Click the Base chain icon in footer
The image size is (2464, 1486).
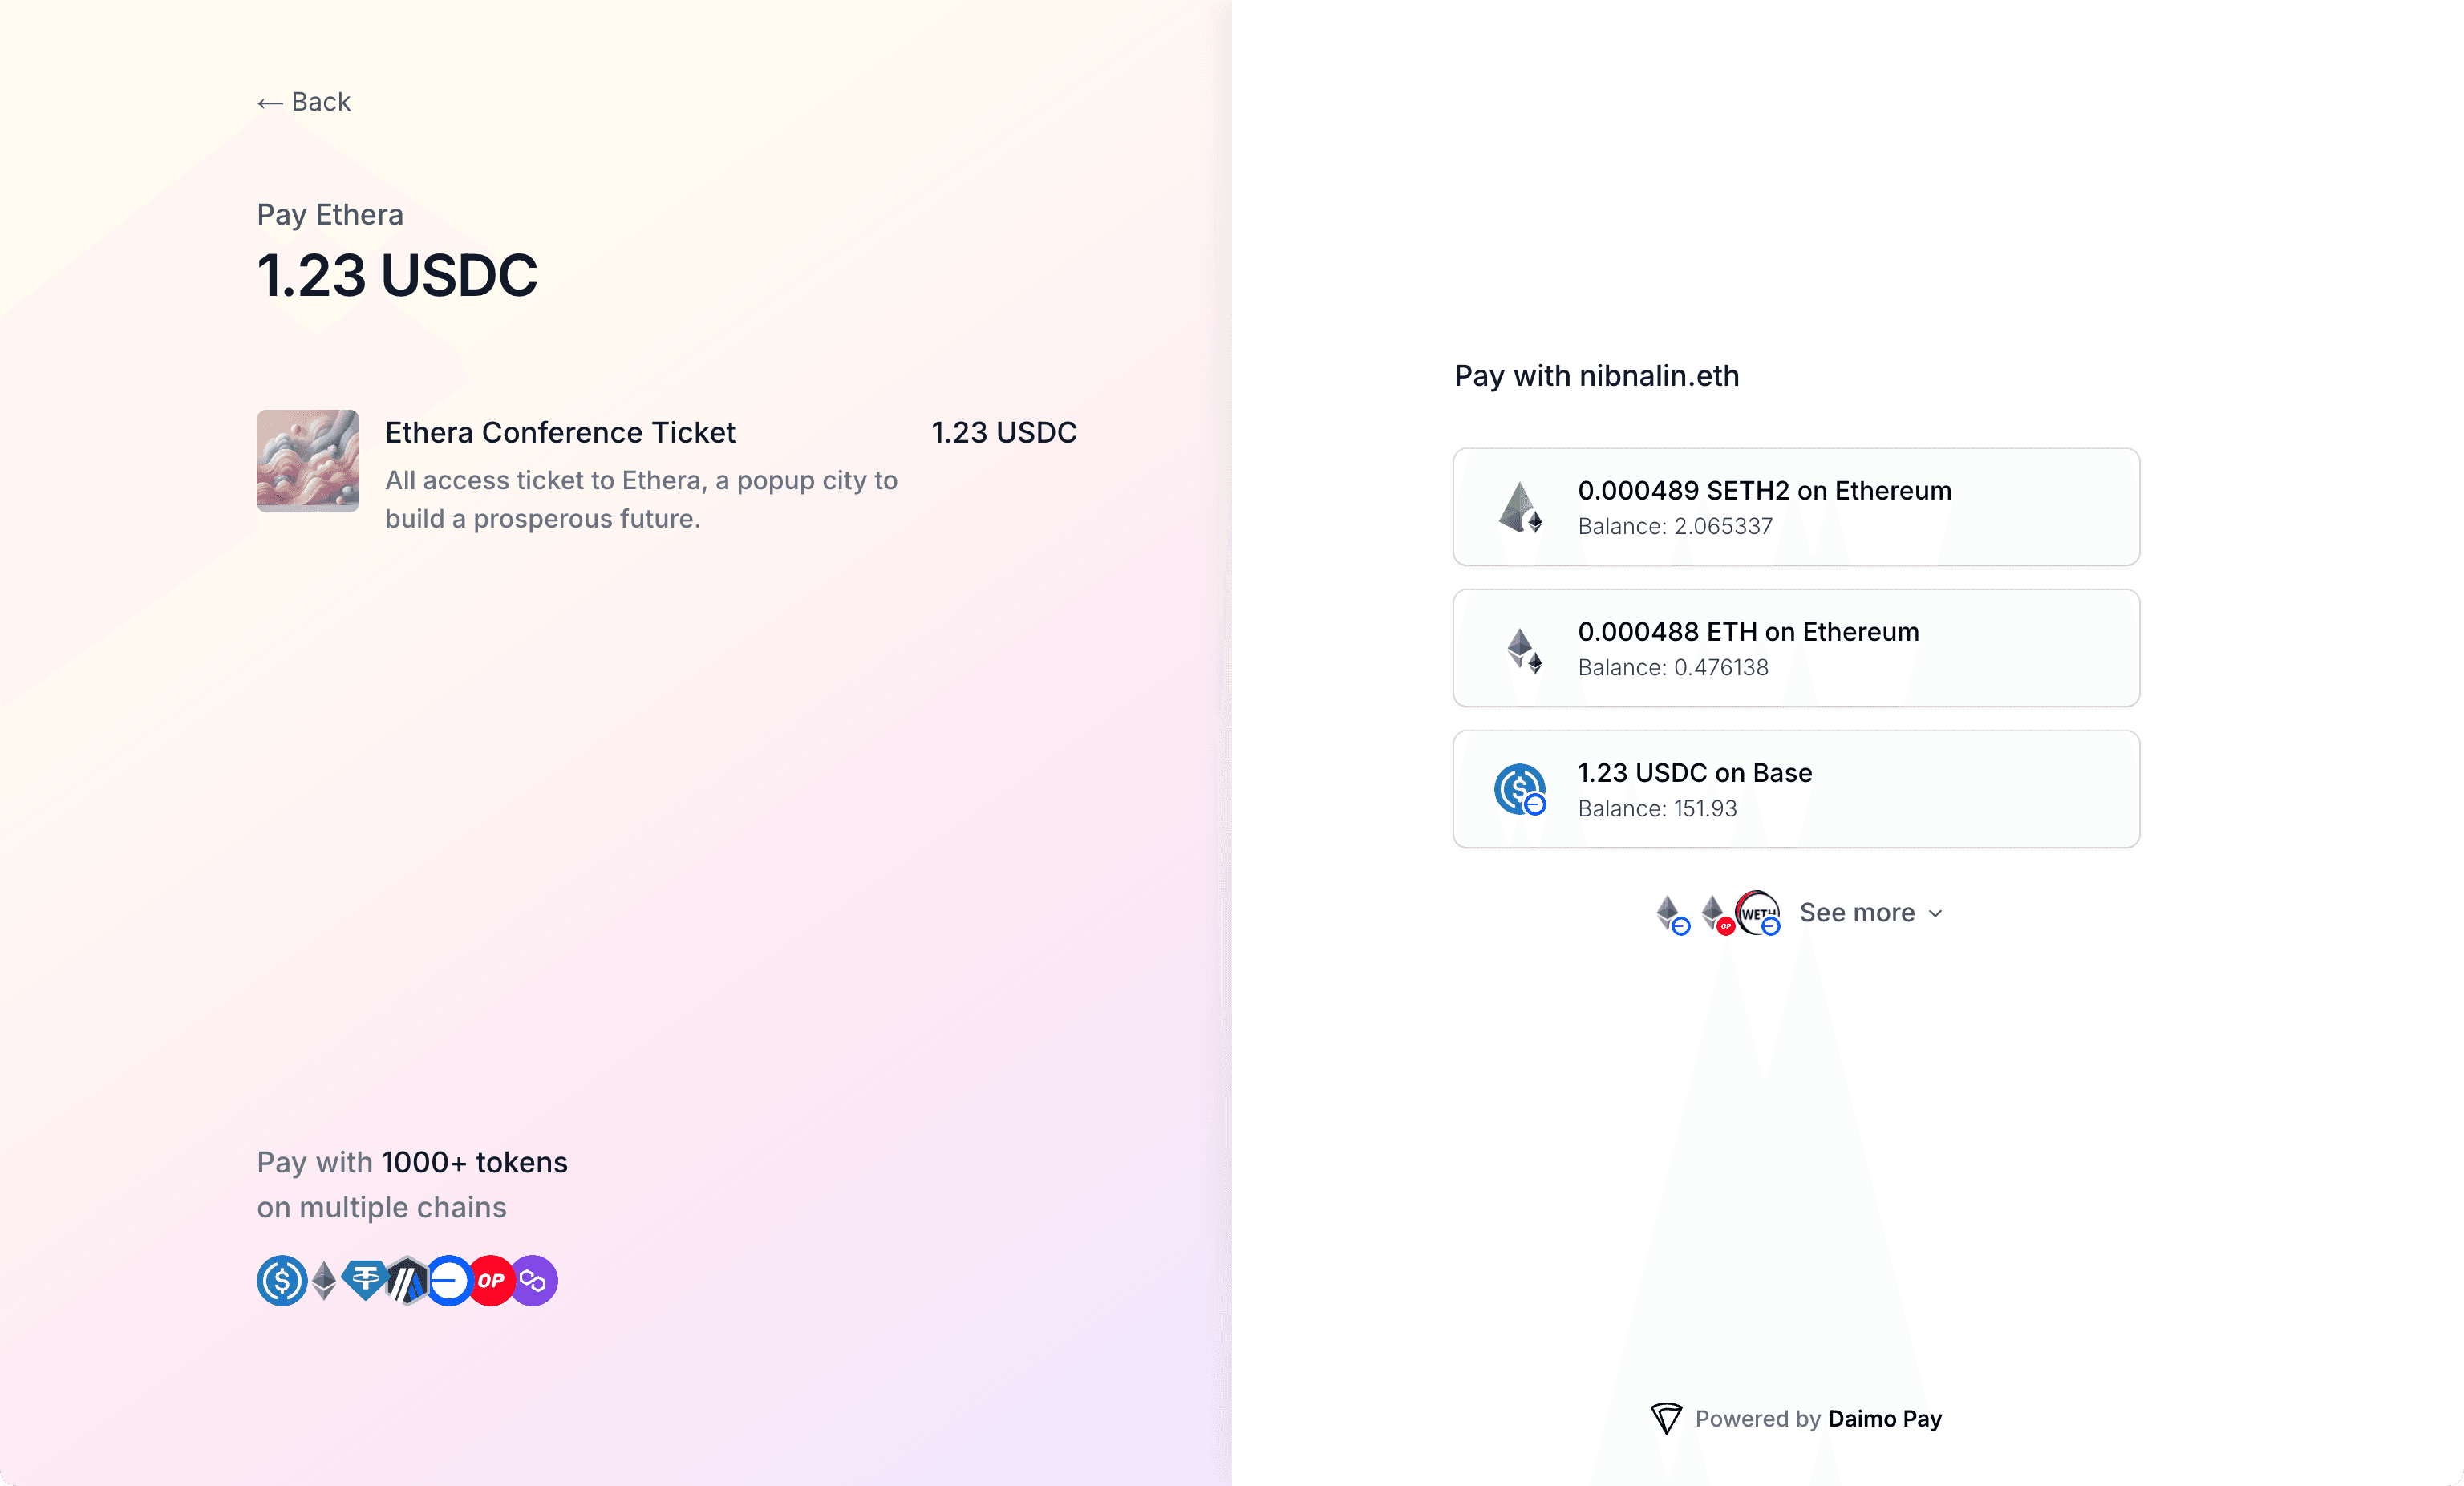[x=451, y=1280]
